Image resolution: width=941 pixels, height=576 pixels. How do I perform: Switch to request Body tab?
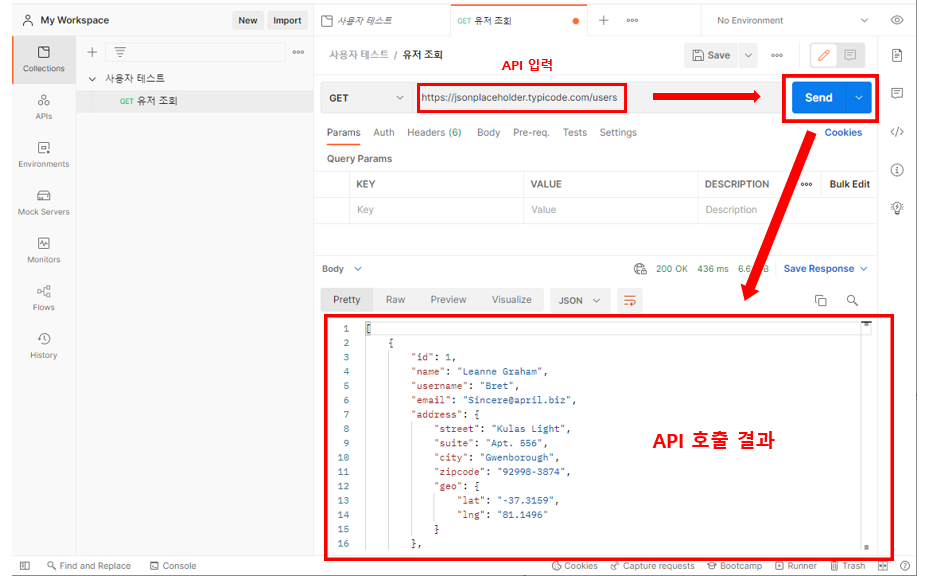(x=489, y=133)
